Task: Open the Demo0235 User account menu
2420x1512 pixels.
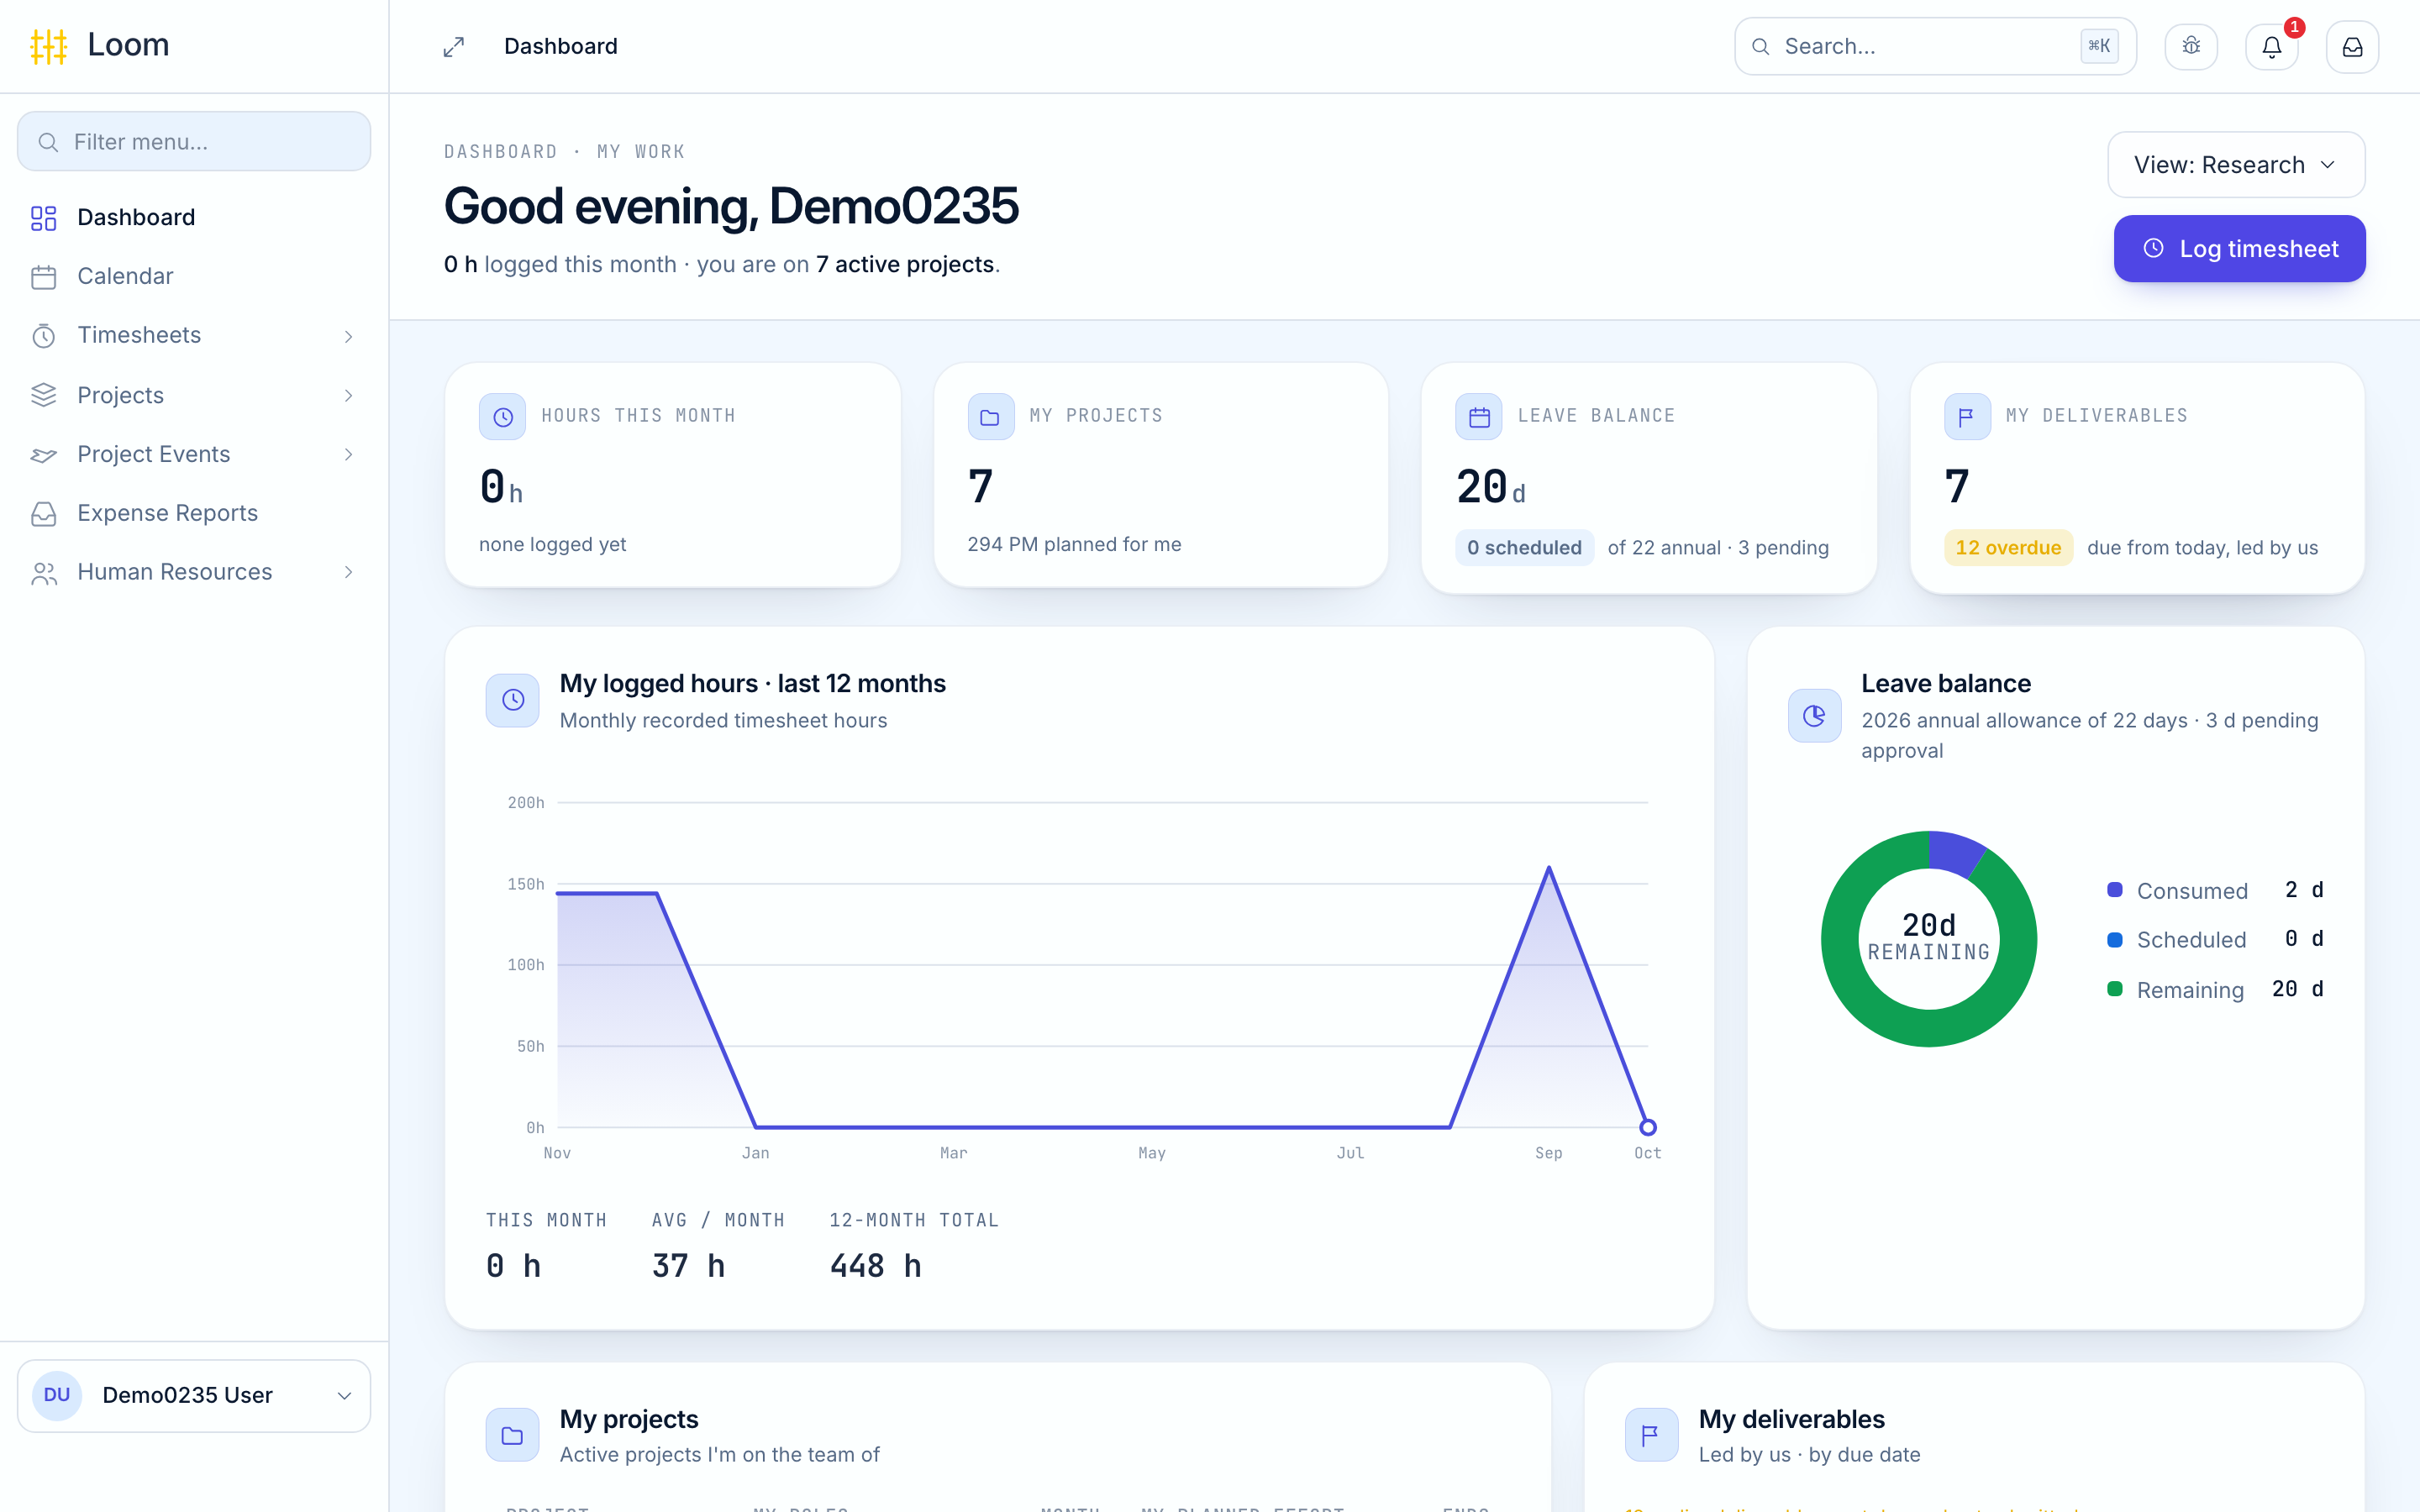Action: click(x=194, y=1395)
